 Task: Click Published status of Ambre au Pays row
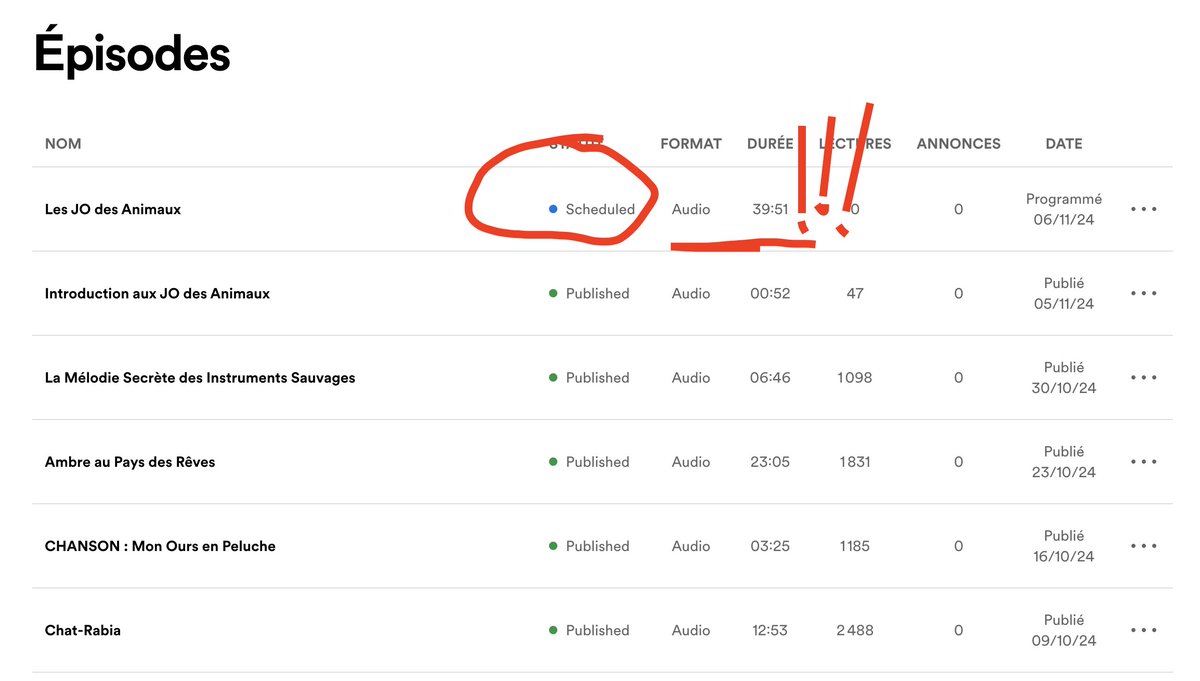tap(598, 462)
